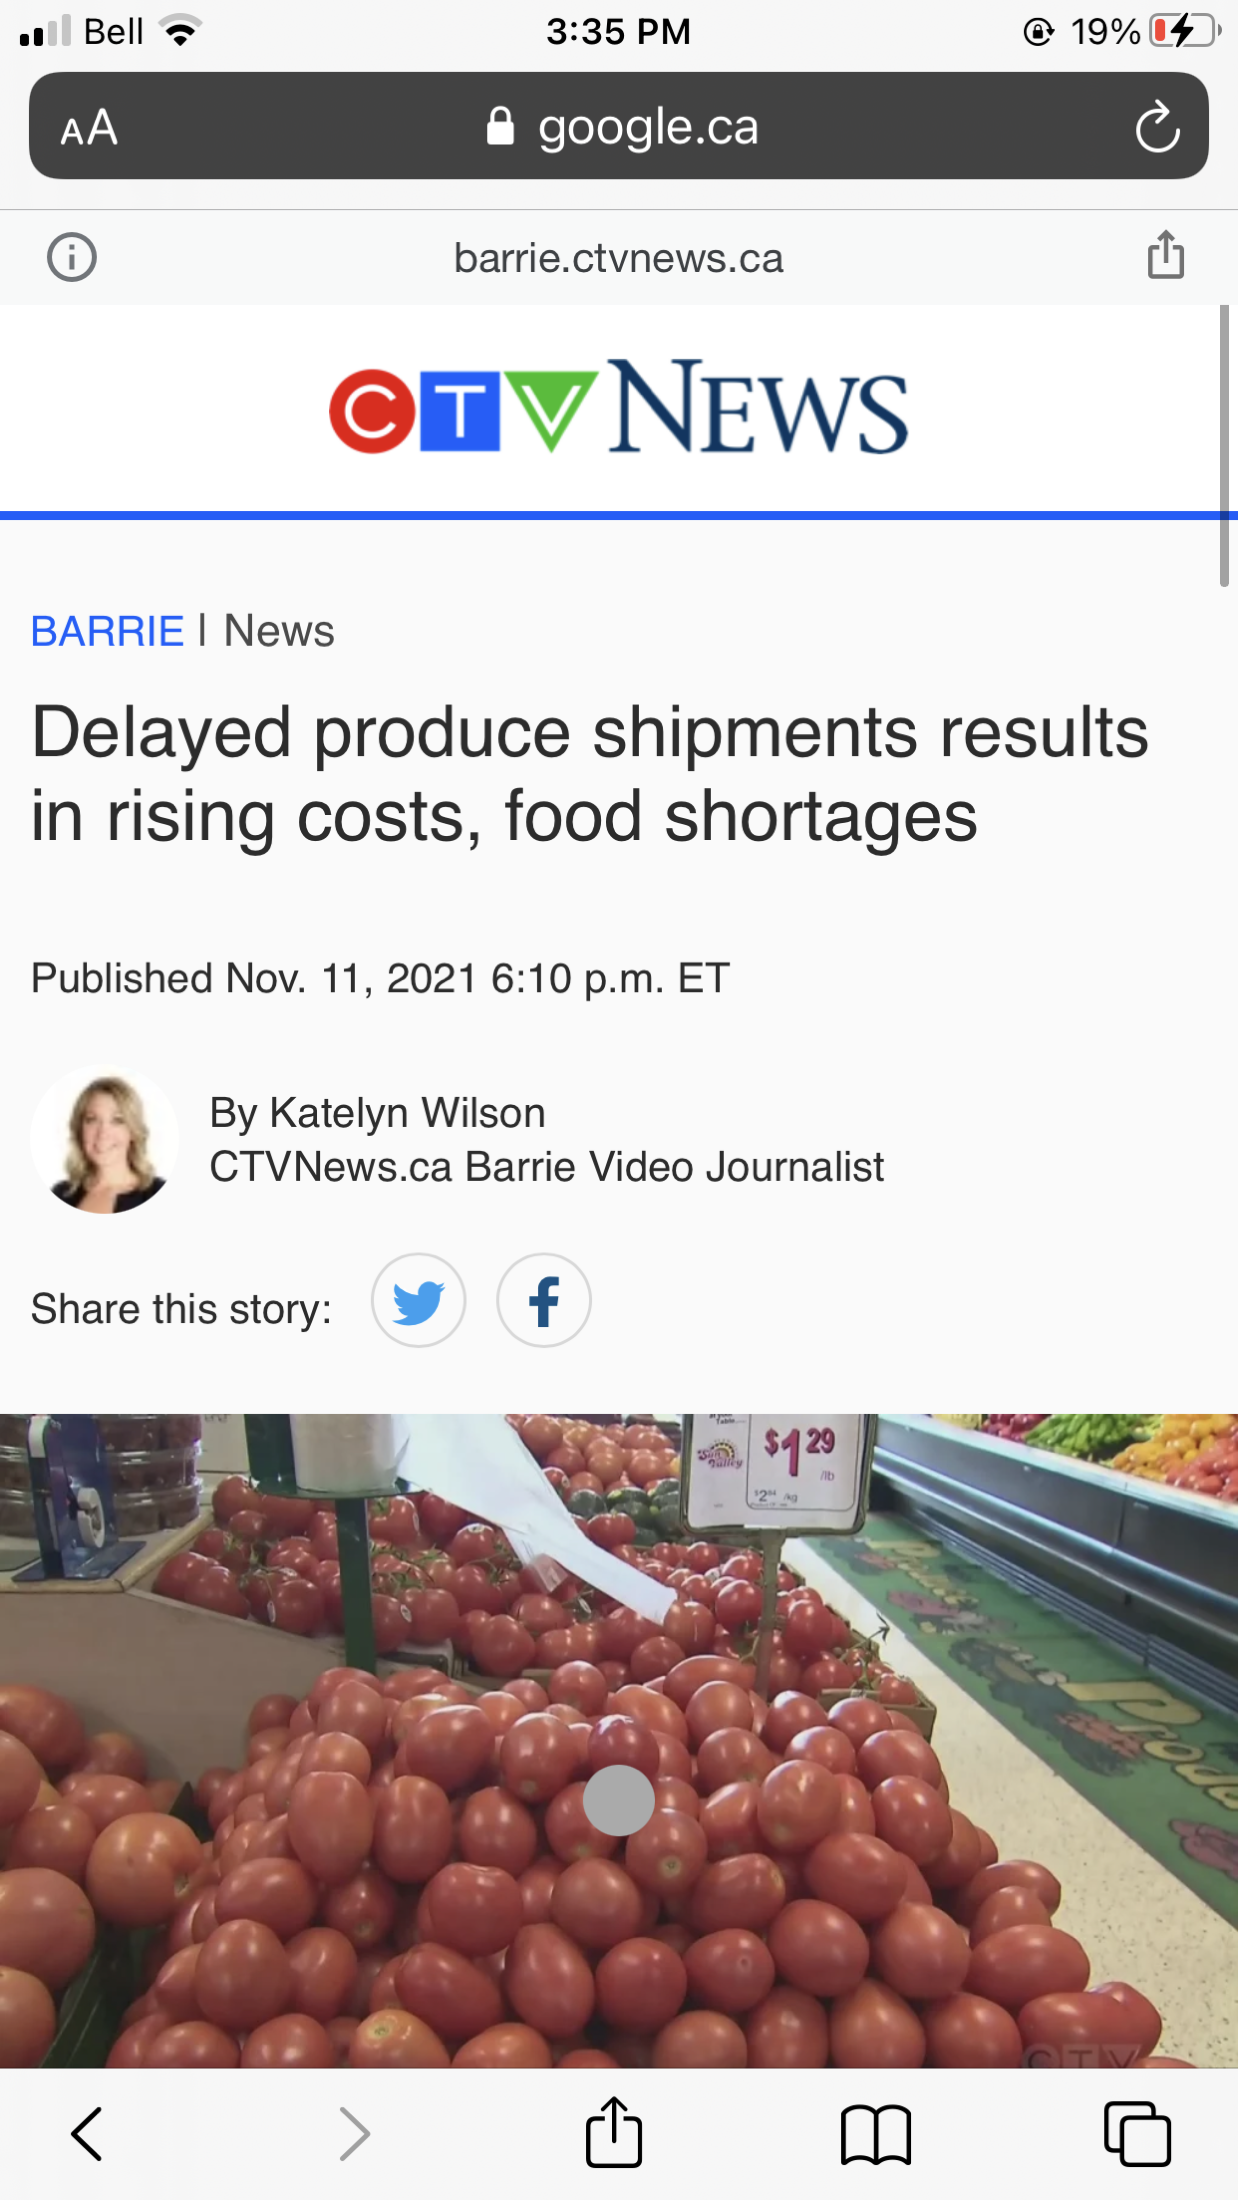Open bookmarks book icon
The image size is (1238, 2200).
click(x=876, y=2135)
